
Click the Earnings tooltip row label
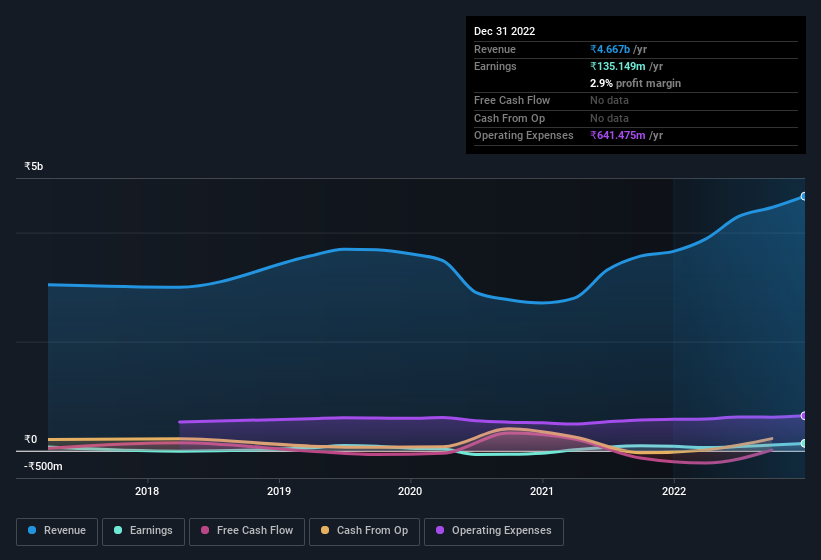[495, 66]
